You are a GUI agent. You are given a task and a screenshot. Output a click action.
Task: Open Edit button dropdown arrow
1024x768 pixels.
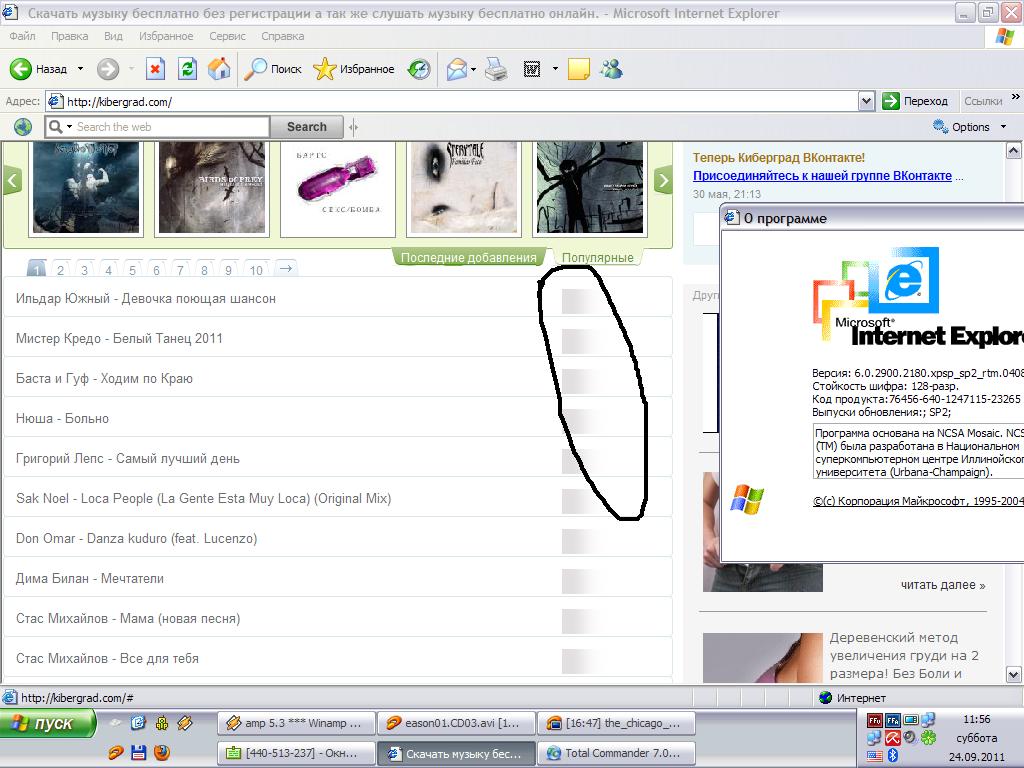555,69
